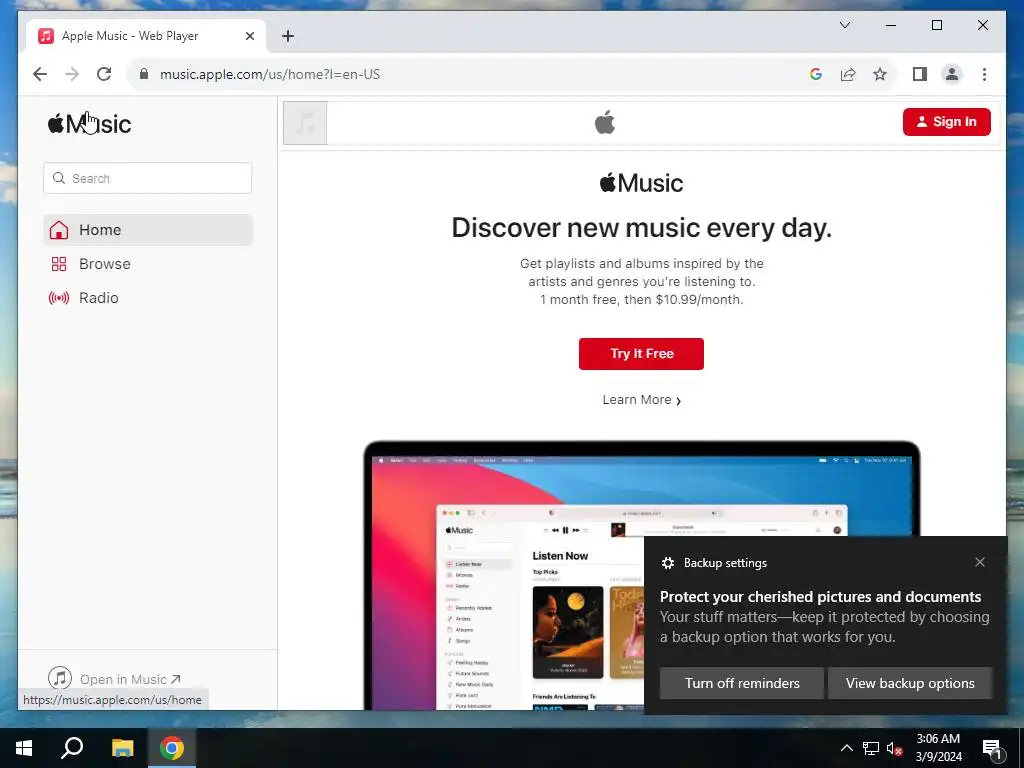The image size is (1024, 768).
Task: Dismiss the Backup settings notification
Action: [980, 562]
